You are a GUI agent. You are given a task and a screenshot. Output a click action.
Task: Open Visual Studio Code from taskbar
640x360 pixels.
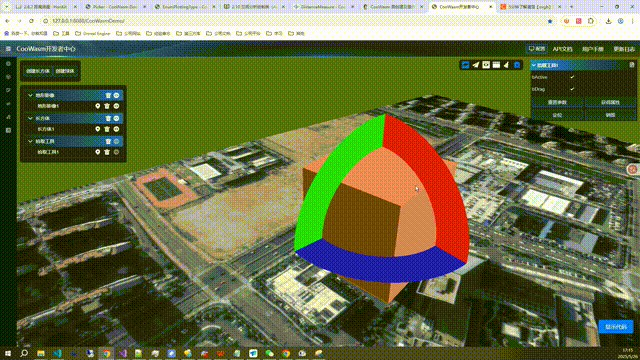(x=57, y=353)
